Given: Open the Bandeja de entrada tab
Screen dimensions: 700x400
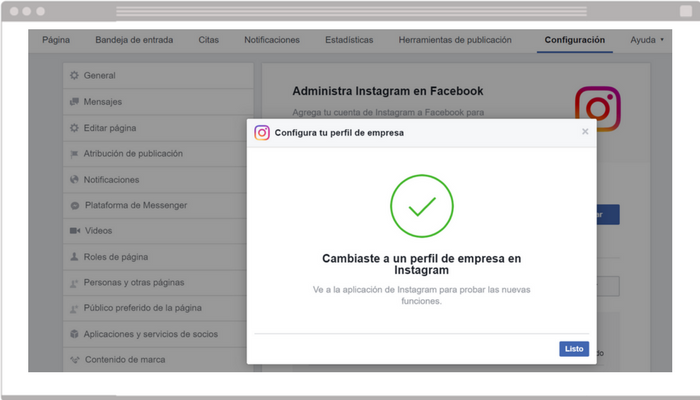Looking at the screenshot, I should pos(134,40).
